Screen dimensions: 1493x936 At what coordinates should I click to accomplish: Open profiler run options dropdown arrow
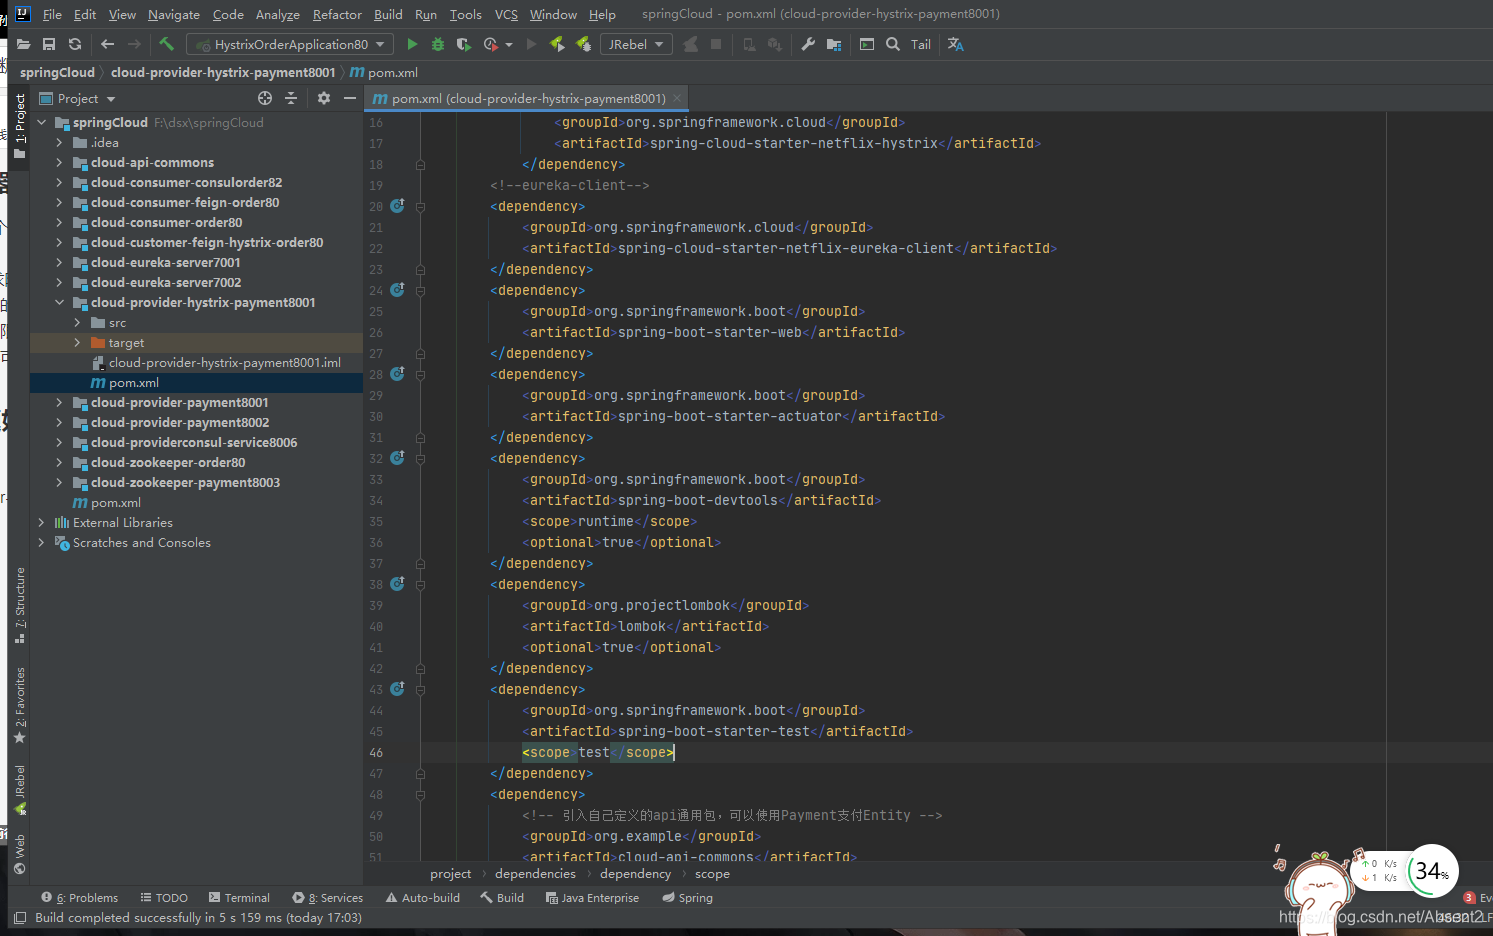tap(509, 44)
